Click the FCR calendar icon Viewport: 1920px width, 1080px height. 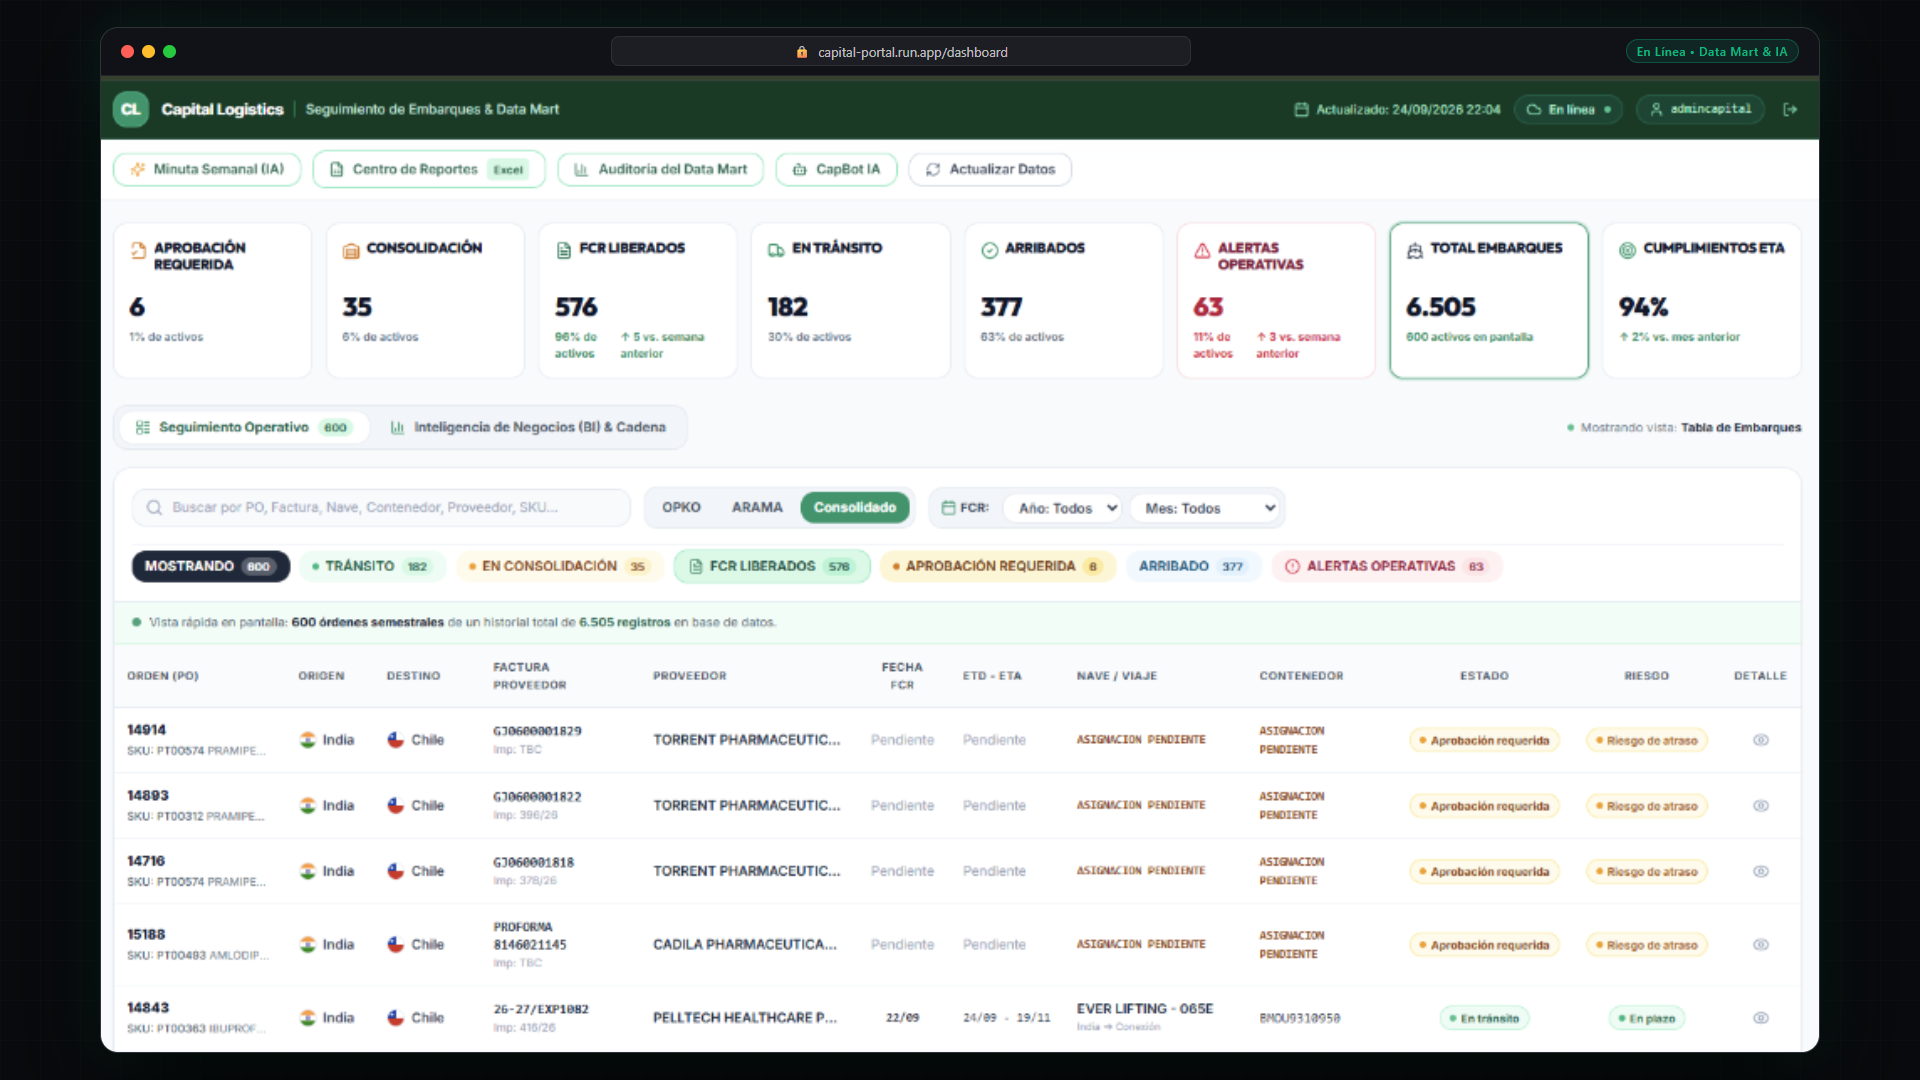(948, 508)
